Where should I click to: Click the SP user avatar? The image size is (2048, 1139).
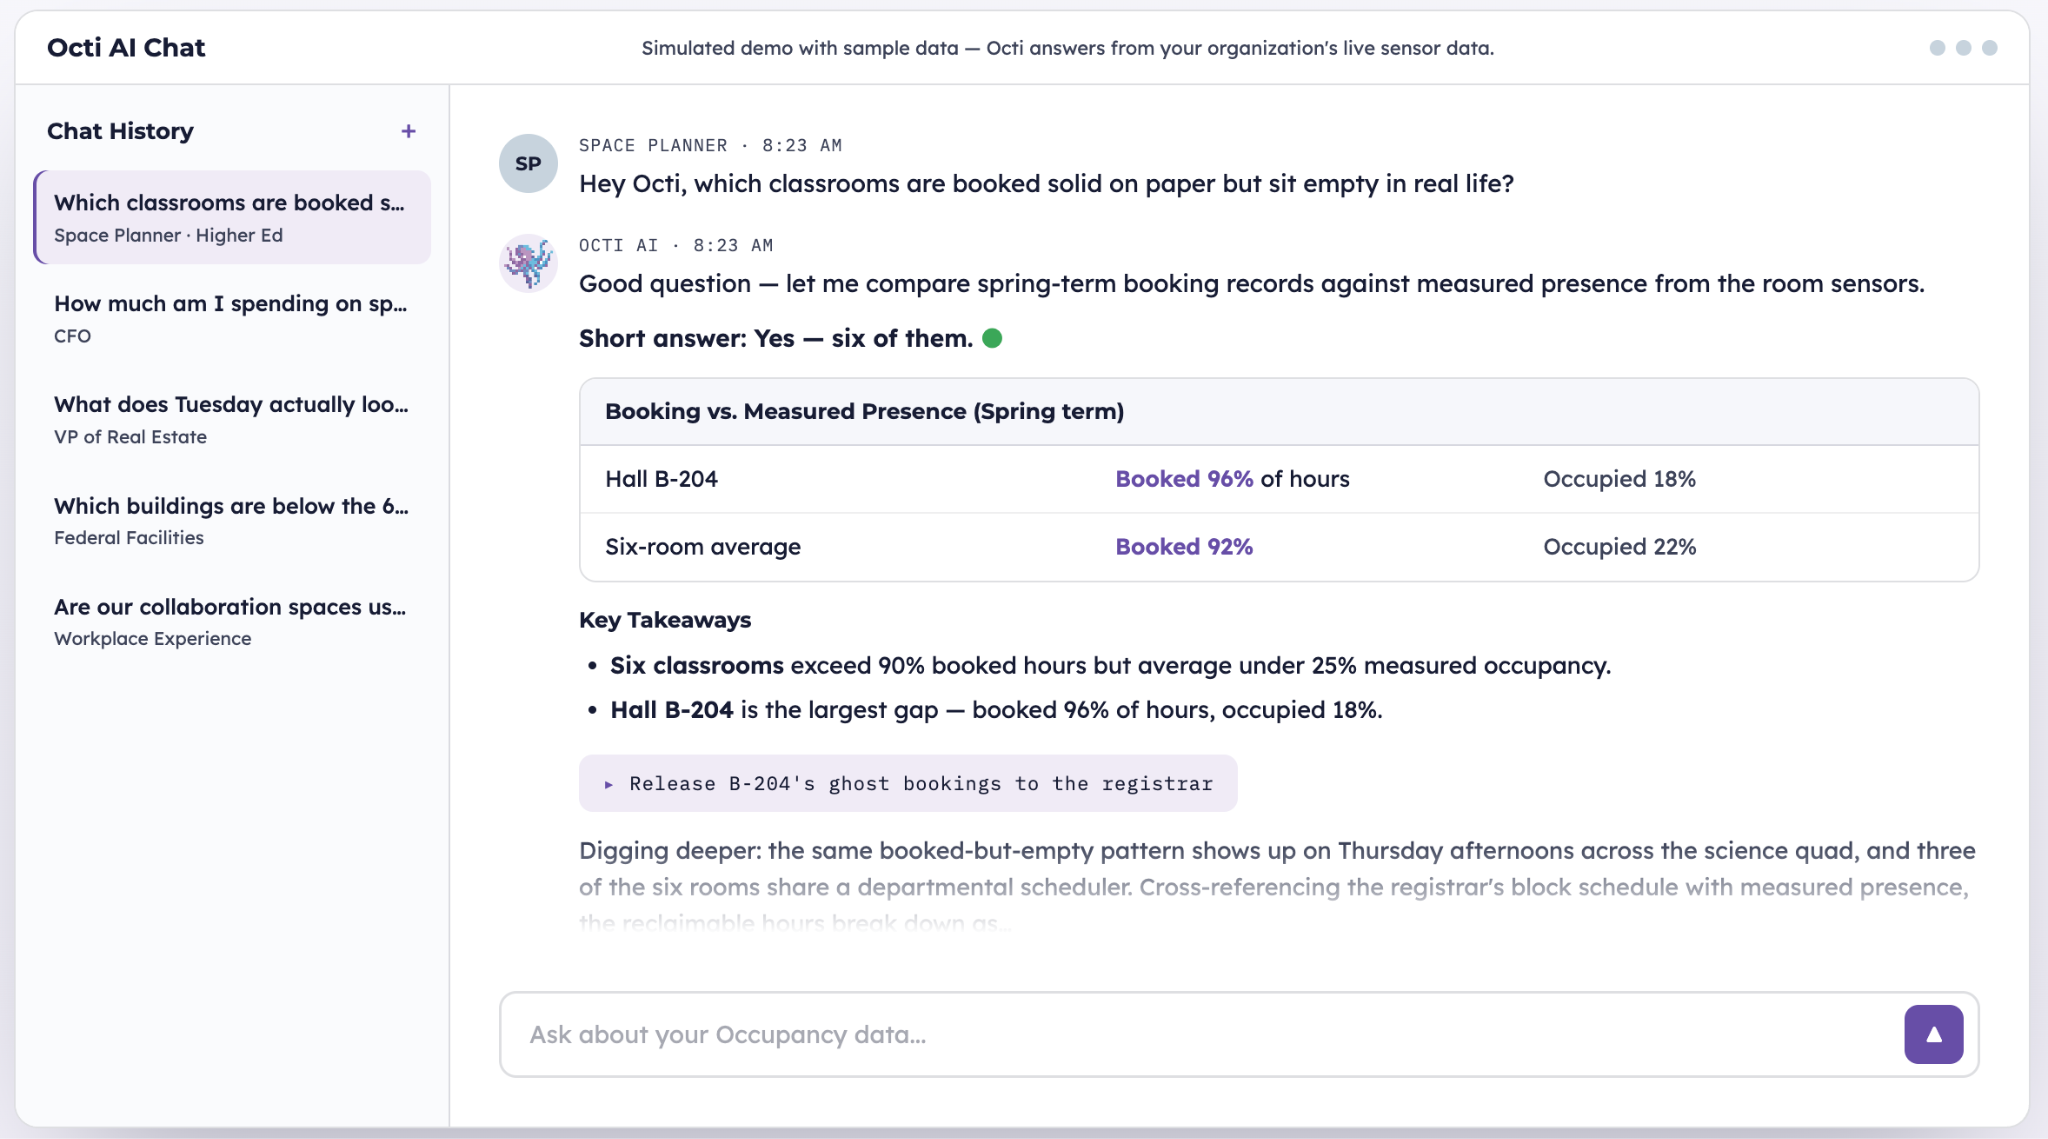tap(528, 163)
